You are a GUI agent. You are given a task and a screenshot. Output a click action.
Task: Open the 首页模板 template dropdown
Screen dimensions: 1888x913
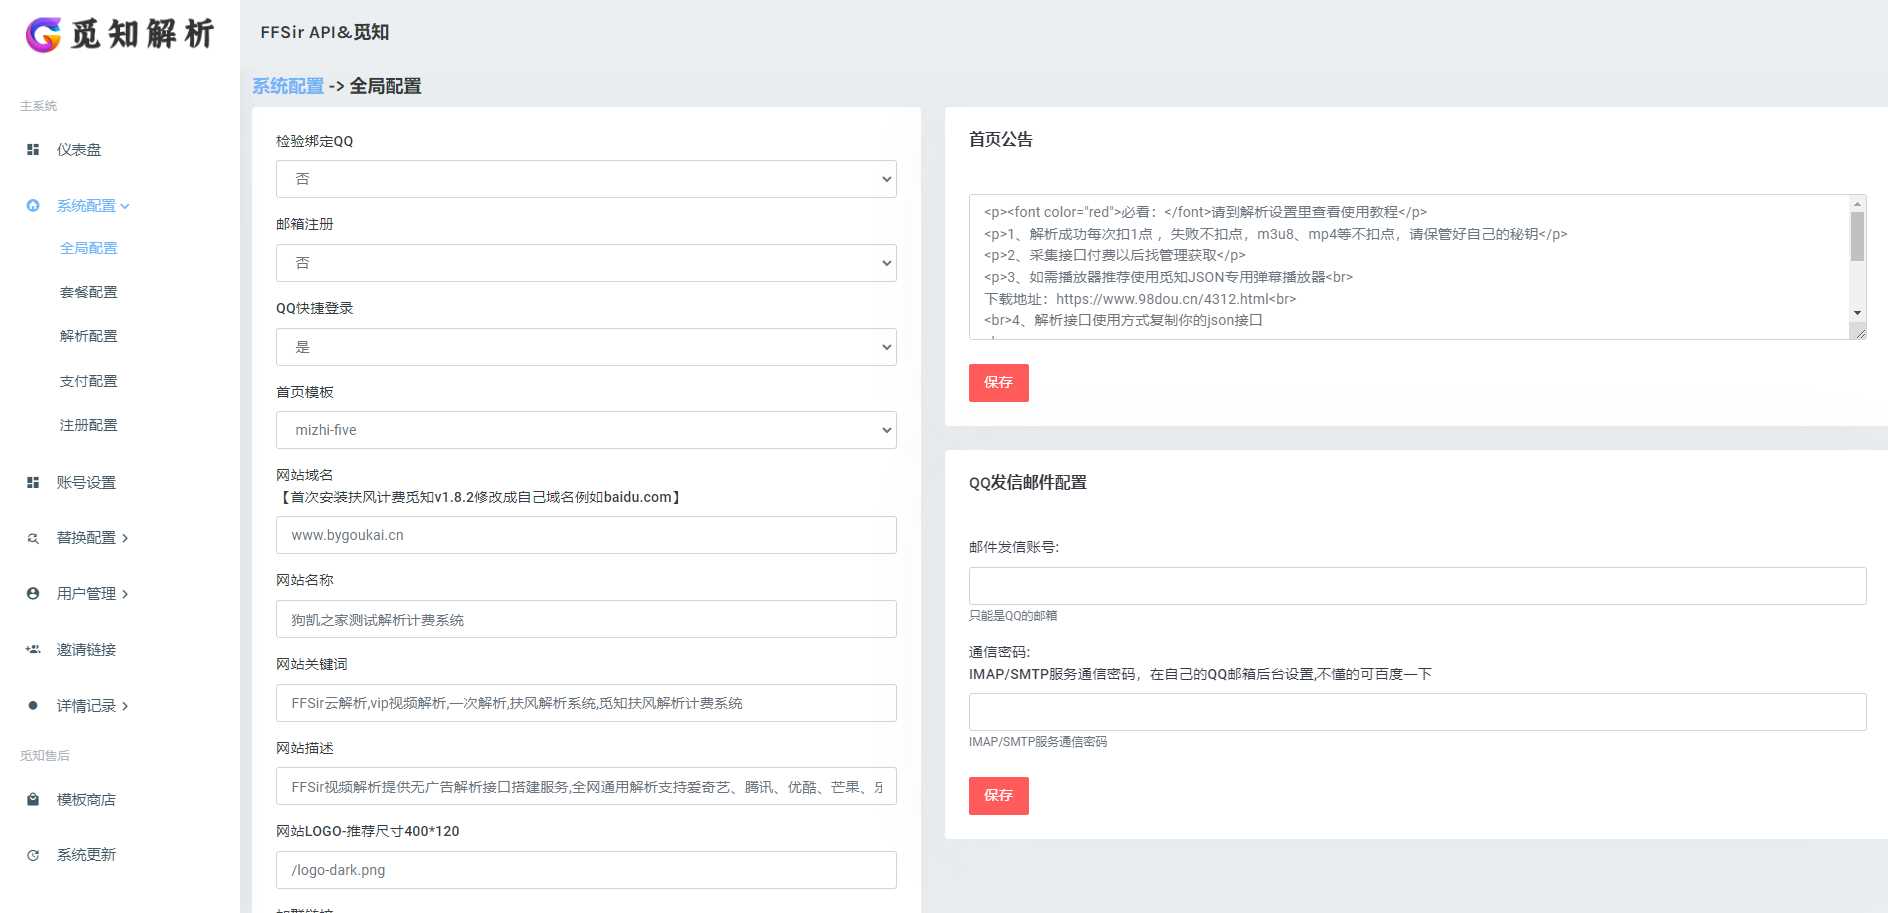(x=585, y=429)
